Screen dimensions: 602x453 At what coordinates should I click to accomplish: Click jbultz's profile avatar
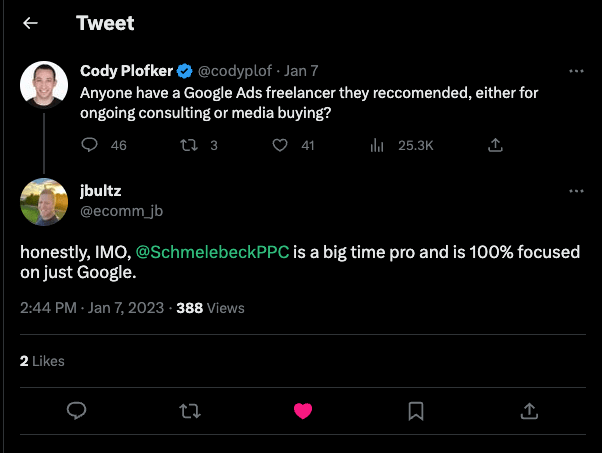(44, 202)
